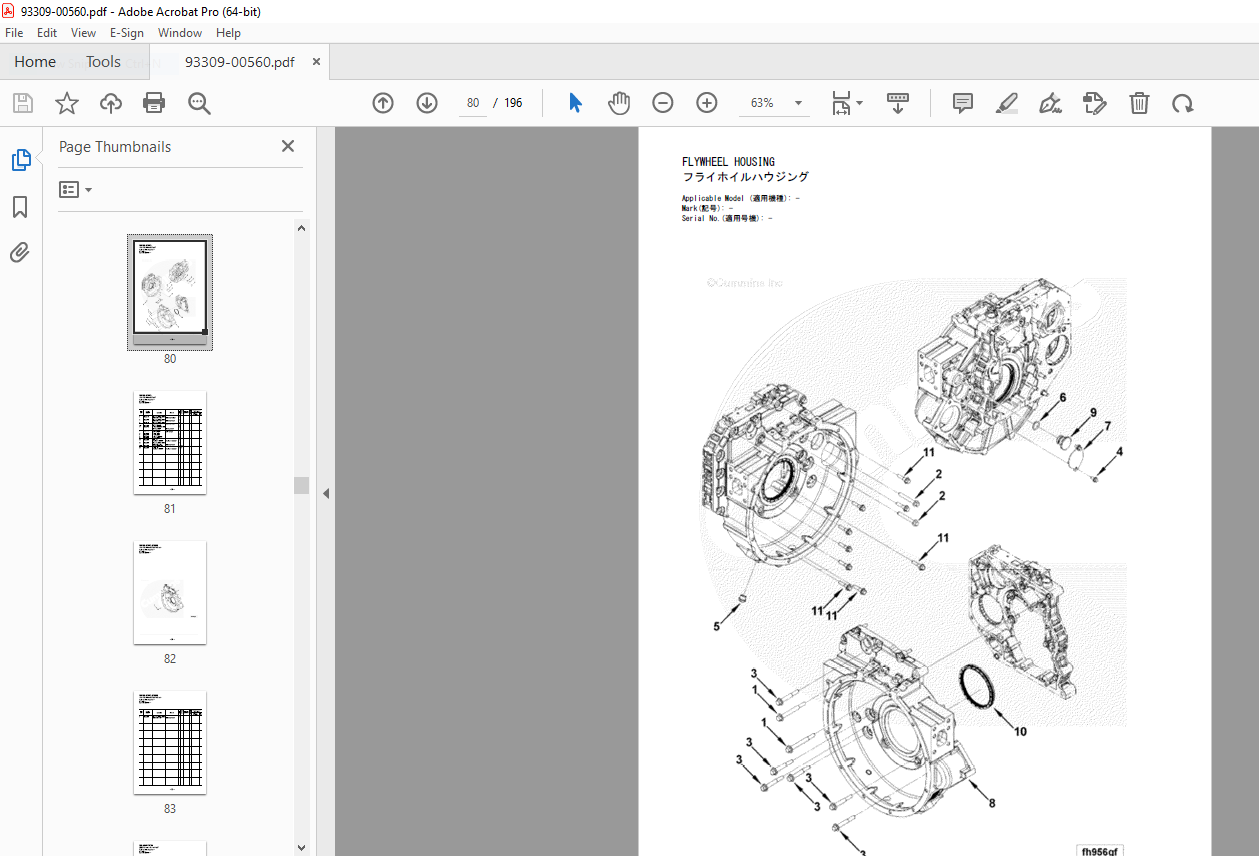Open the Edit menu
This screenshot has height=856, width=1259.
click(x=47, y=33)
